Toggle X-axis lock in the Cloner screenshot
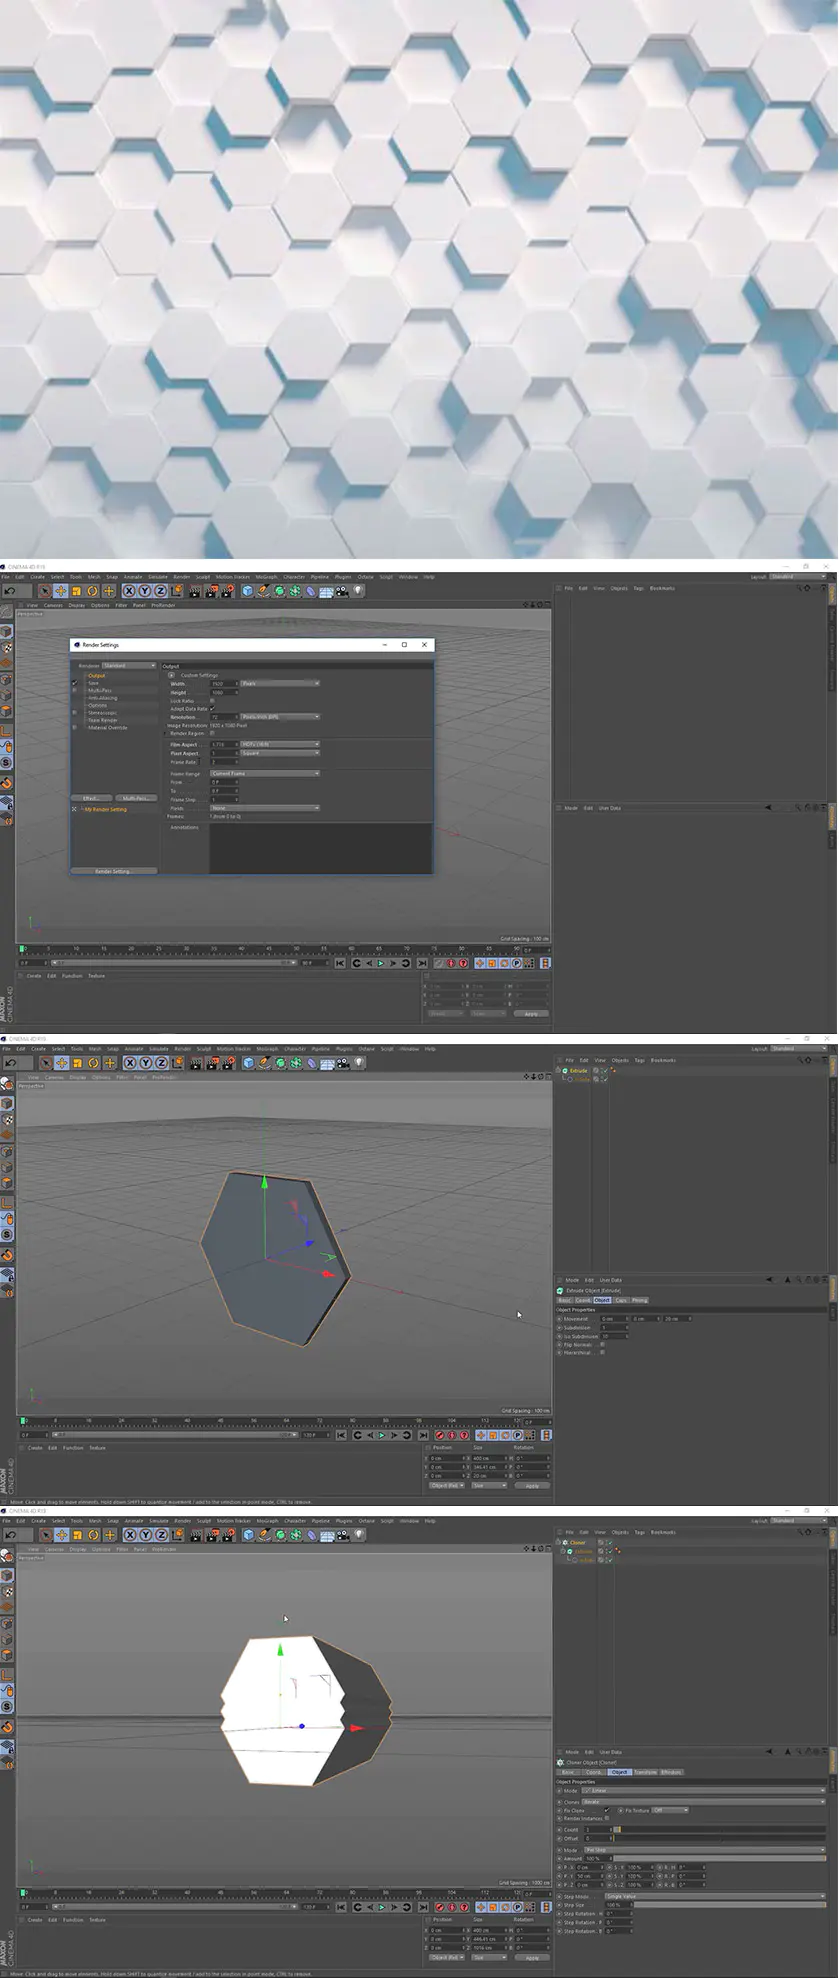This screenshot has height=1978, width=839. 130,1535
